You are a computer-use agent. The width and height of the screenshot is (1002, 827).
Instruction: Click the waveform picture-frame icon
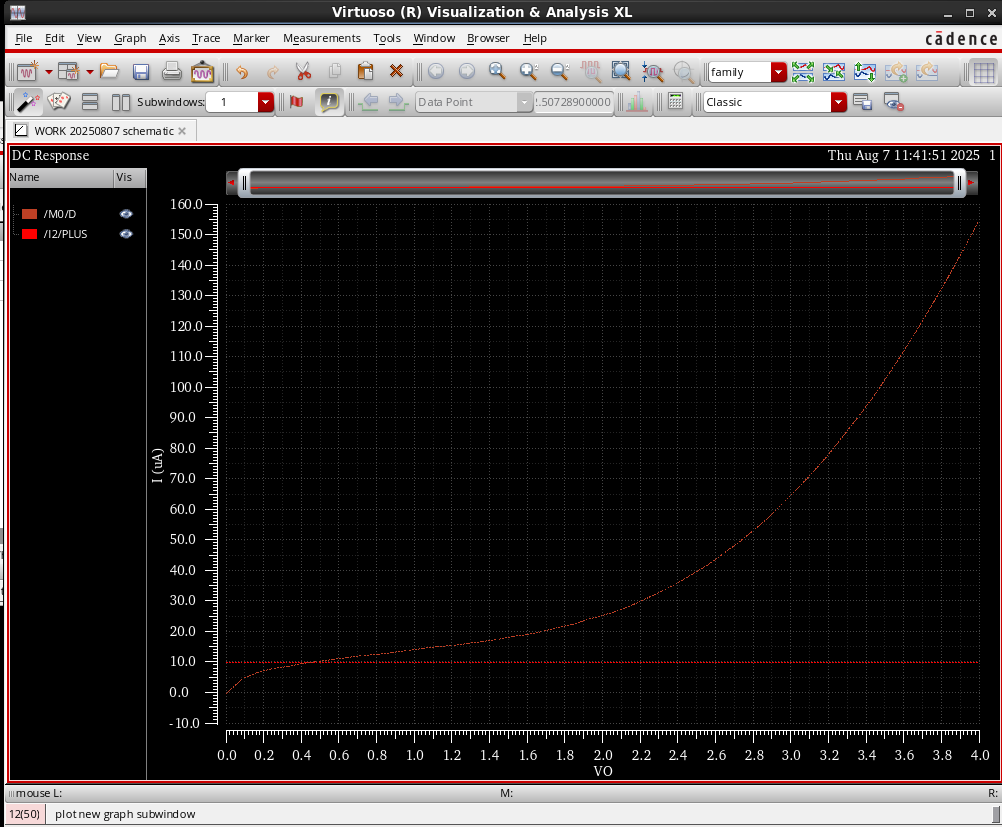(x=203, y=72)
